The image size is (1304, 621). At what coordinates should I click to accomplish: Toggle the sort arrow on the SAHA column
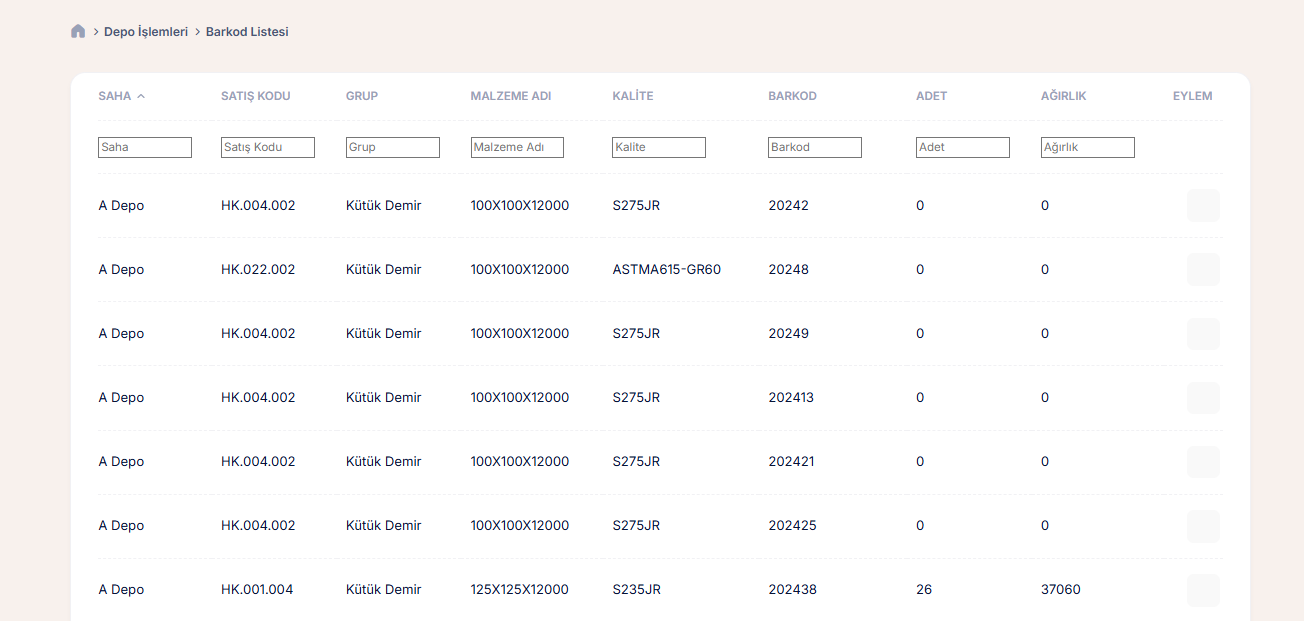pyautogui.click(x=141, y=97)
